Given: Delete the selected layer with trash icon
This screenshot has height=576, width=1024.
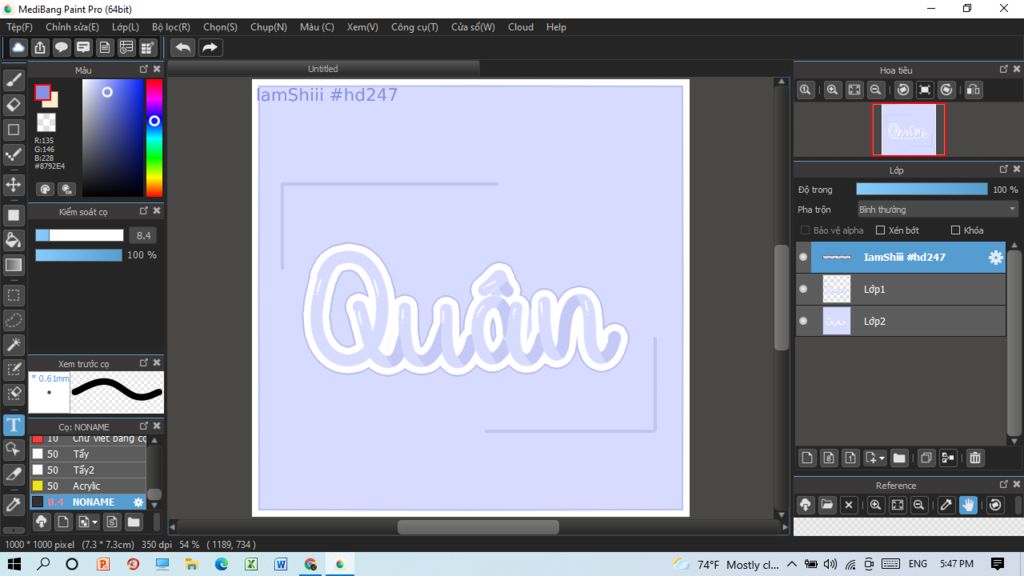Looking at the screenshot, I should [975, 458].
